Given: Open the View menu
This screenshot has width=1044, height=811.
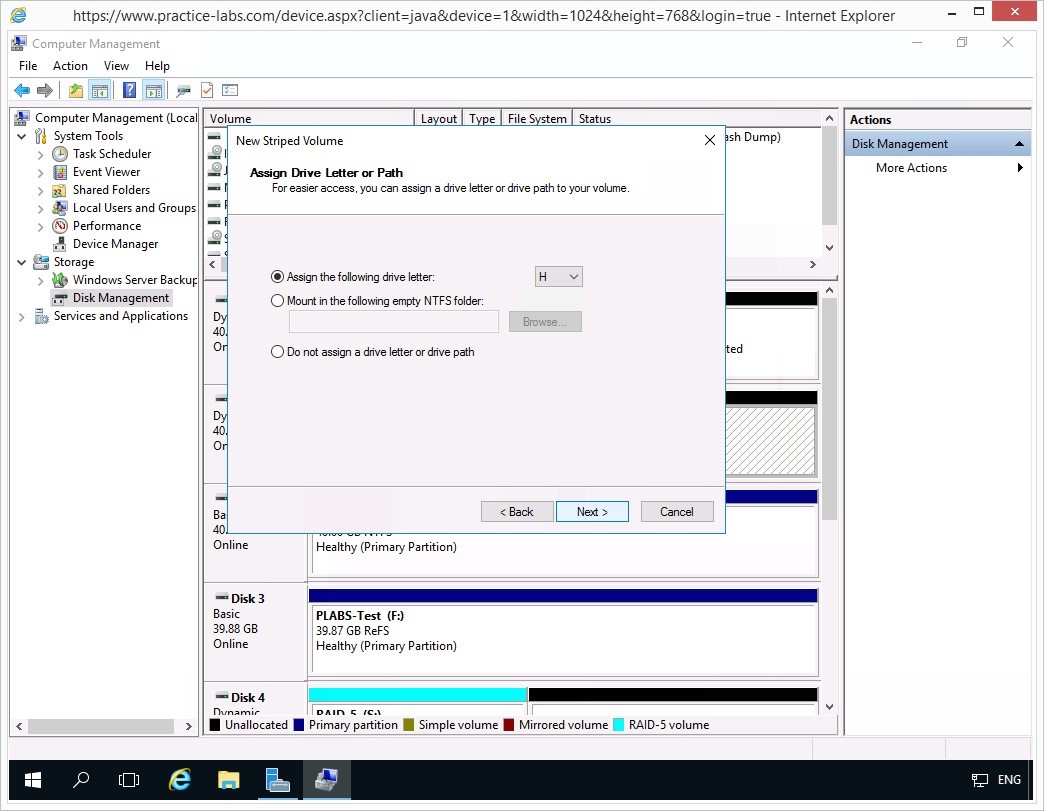Looking at the screenshot, I should (x=116, y=66).
